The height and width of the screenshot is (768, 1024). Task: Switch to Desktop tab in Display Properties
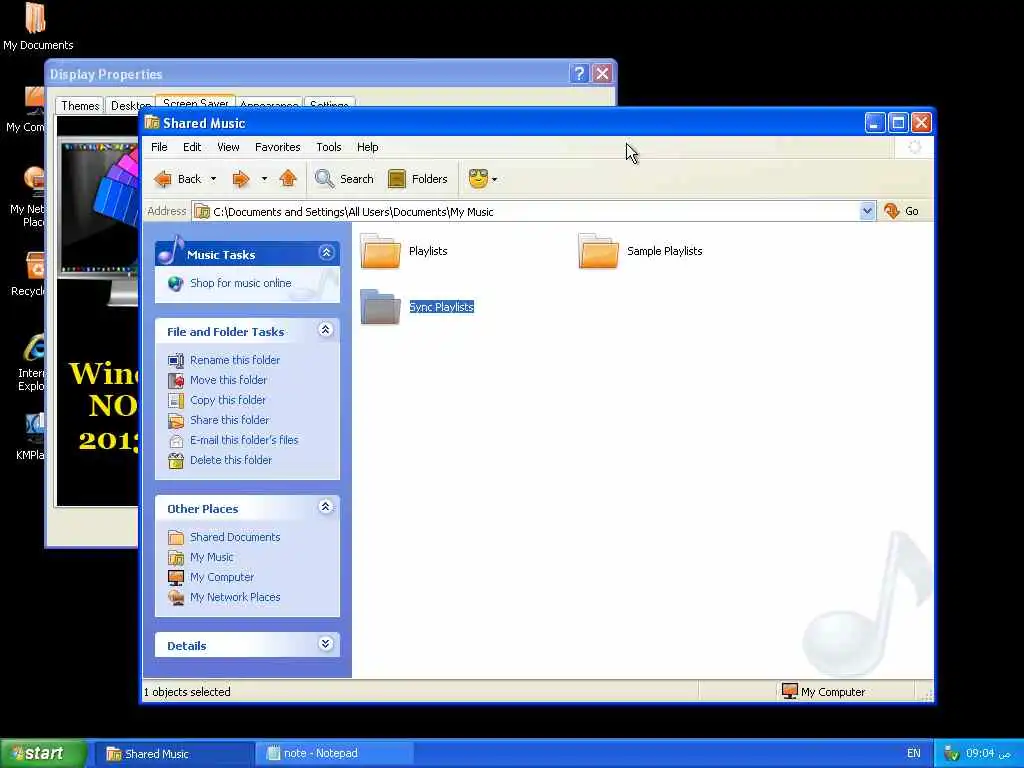point(130,106)
